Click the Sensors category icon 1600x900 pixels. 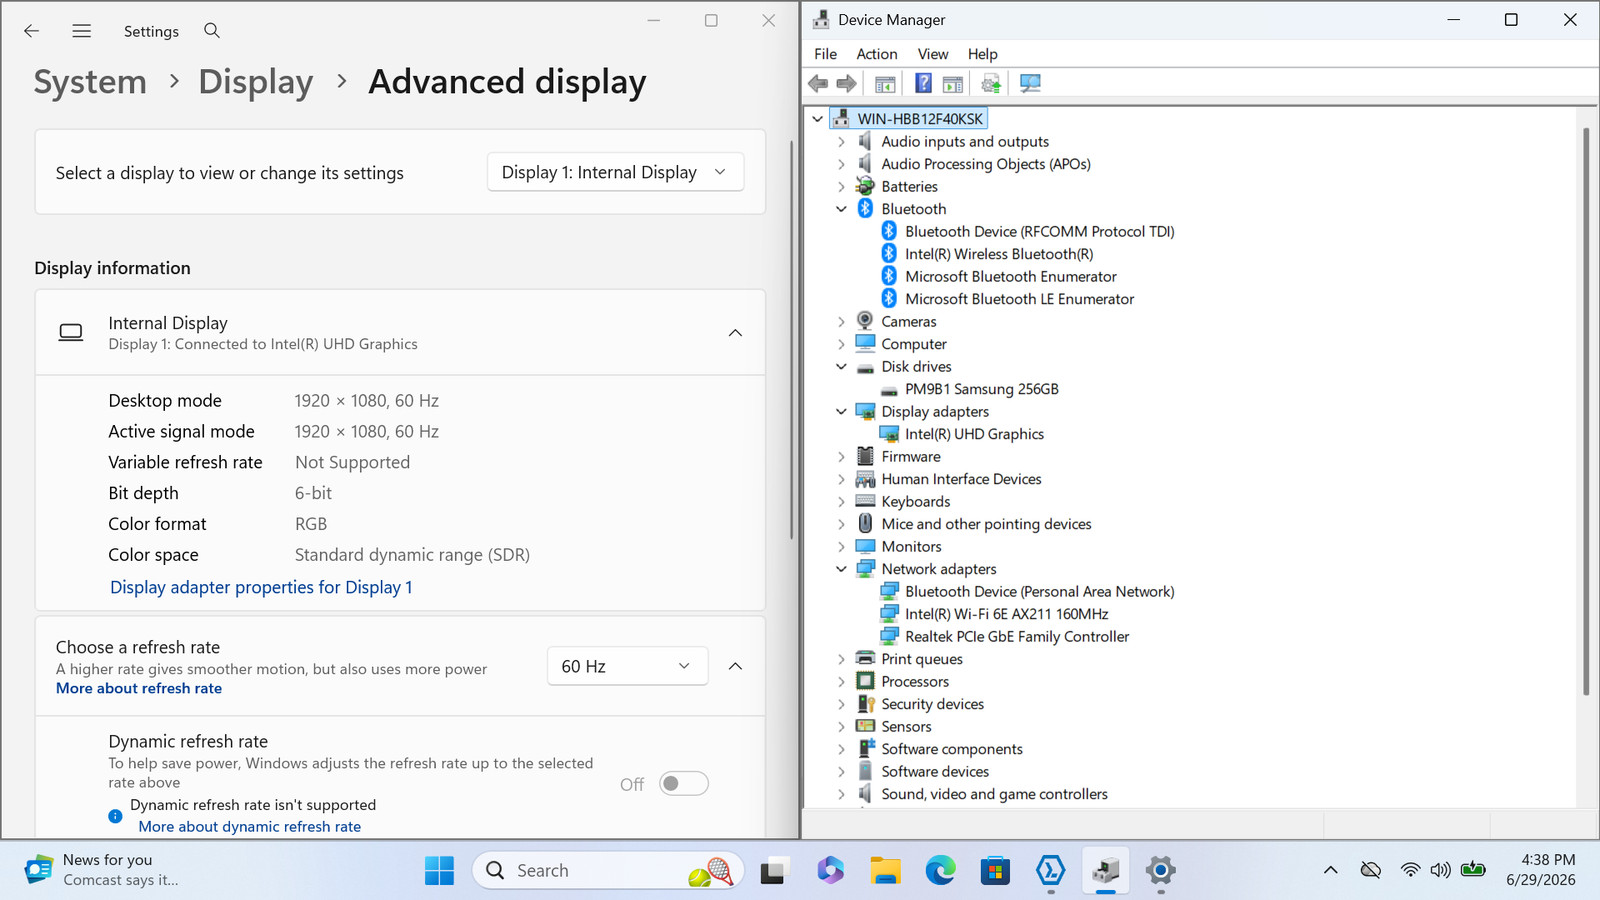(x=865, y=726)
